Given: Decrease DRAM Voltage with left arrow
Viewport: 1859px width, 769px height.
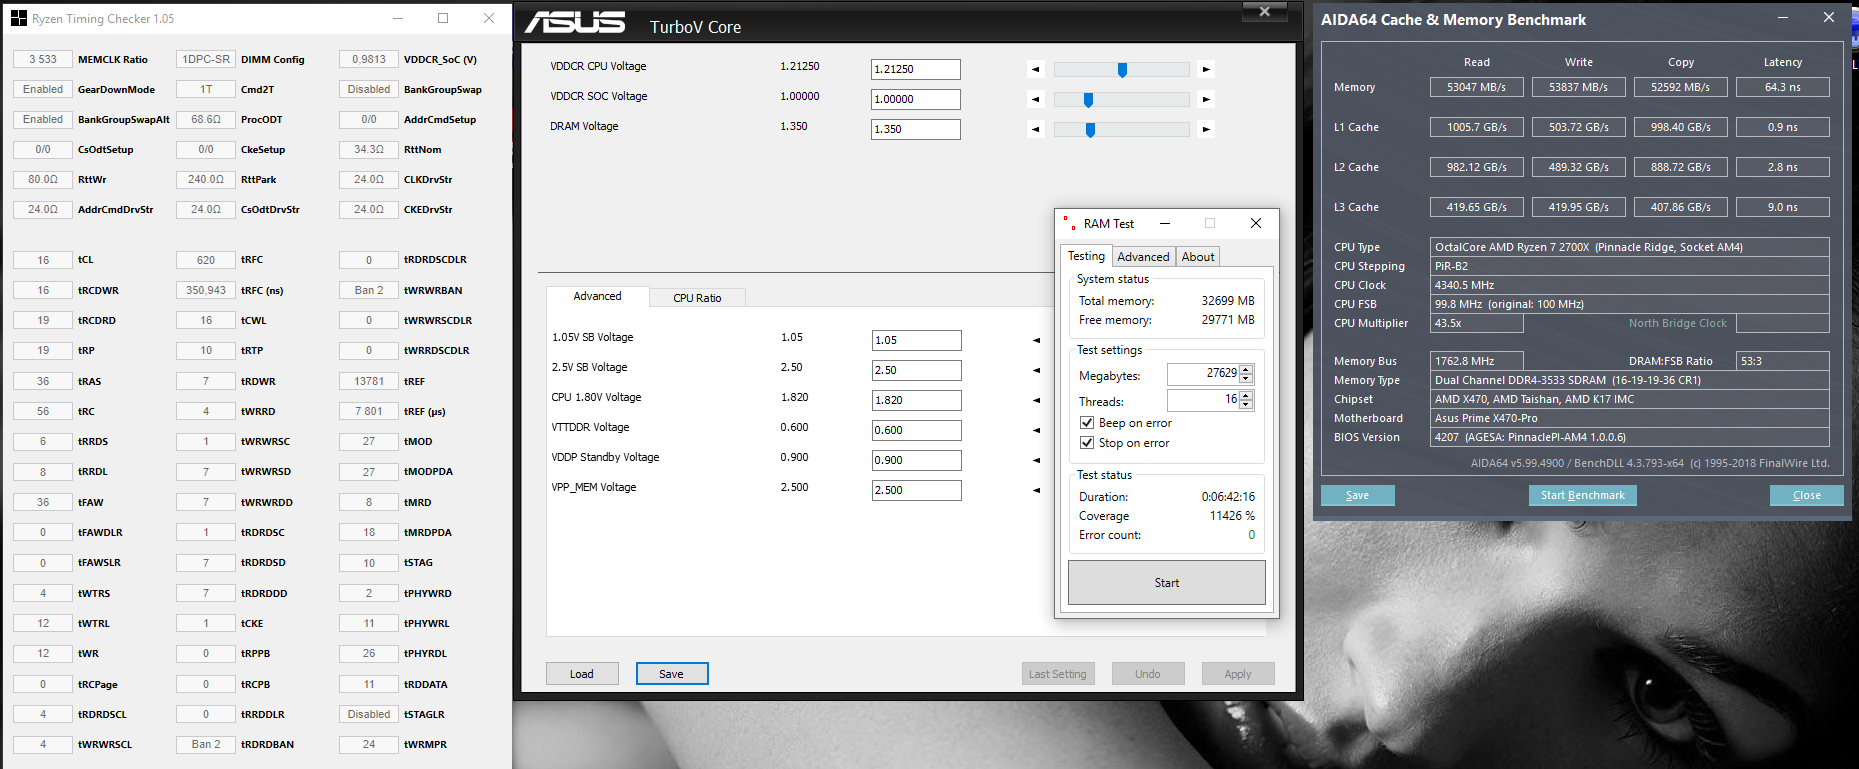Looking at the screenshot, I should point(1036,130).
